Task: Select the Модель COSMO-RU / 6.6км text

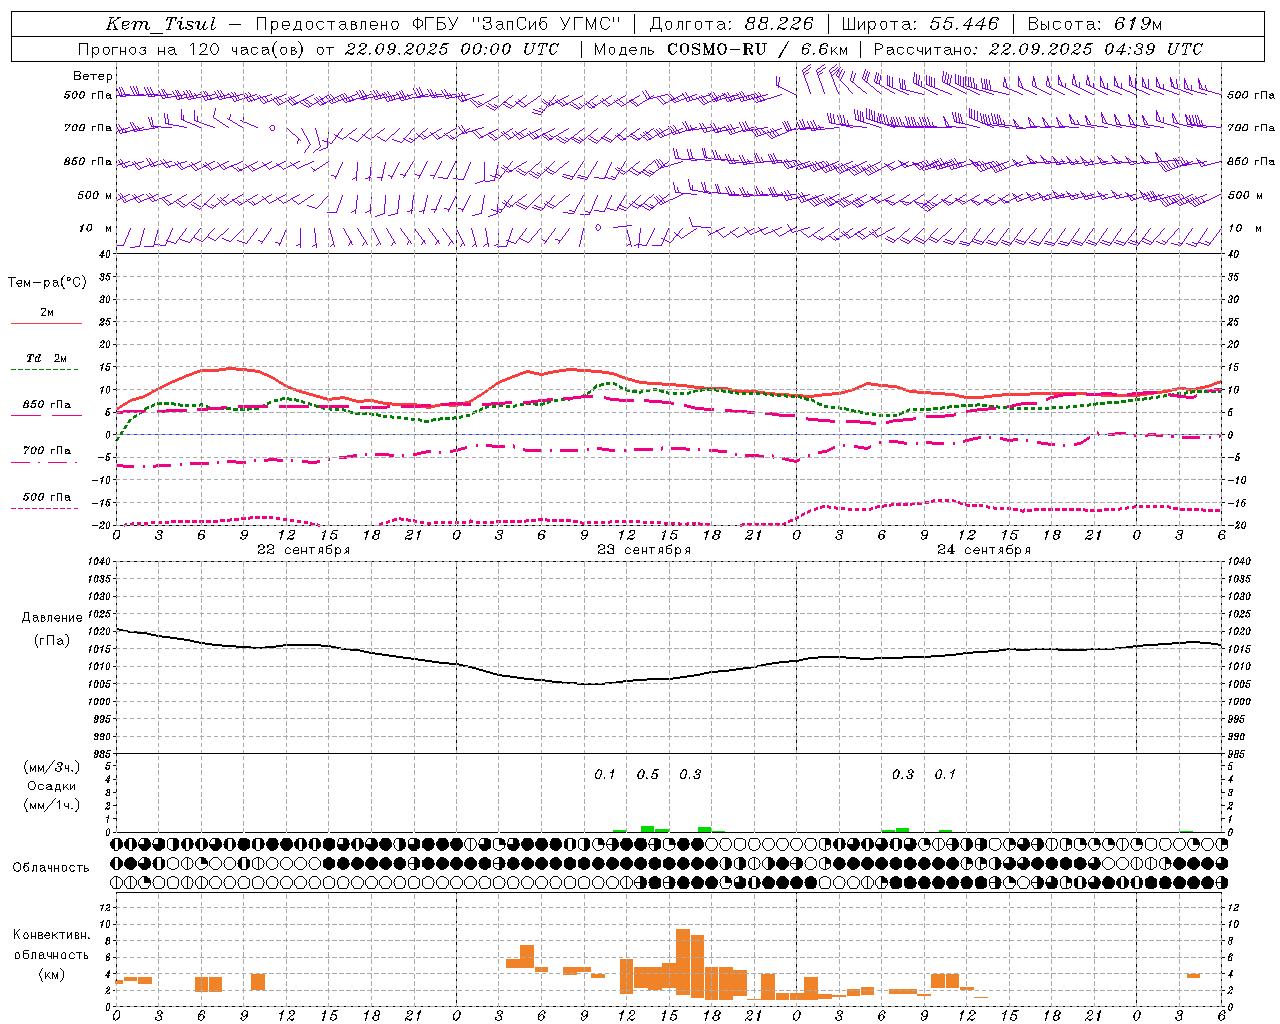Action: coord(721,49)
